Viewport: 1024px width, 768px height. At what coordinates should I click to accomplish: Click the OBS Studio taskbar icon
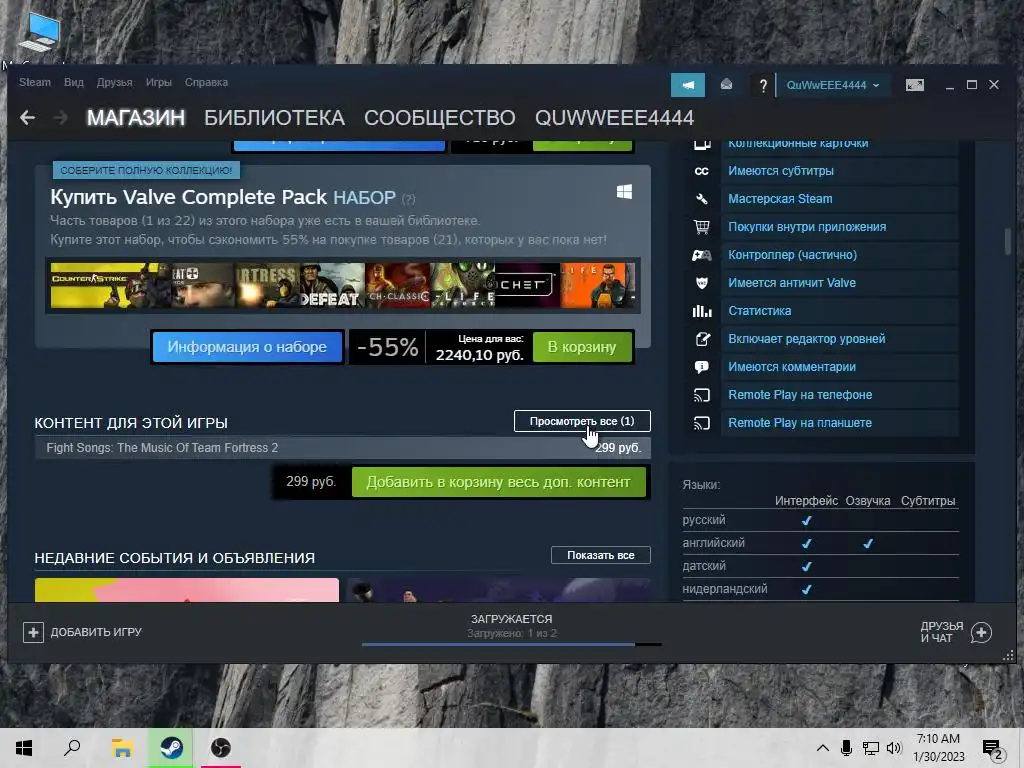(221, 748)
